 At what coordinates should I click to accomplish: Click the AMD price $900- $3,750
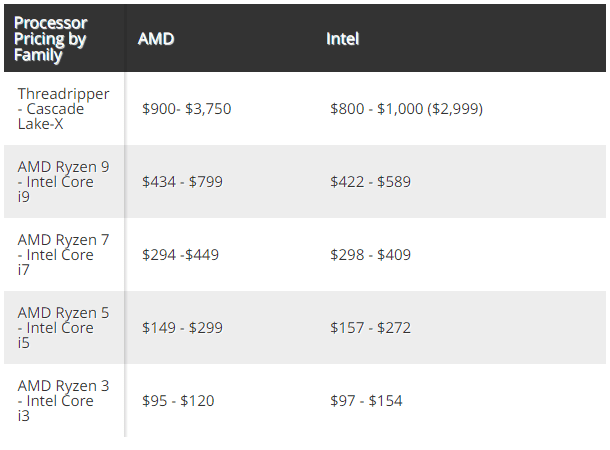click(x=186, y=108)
